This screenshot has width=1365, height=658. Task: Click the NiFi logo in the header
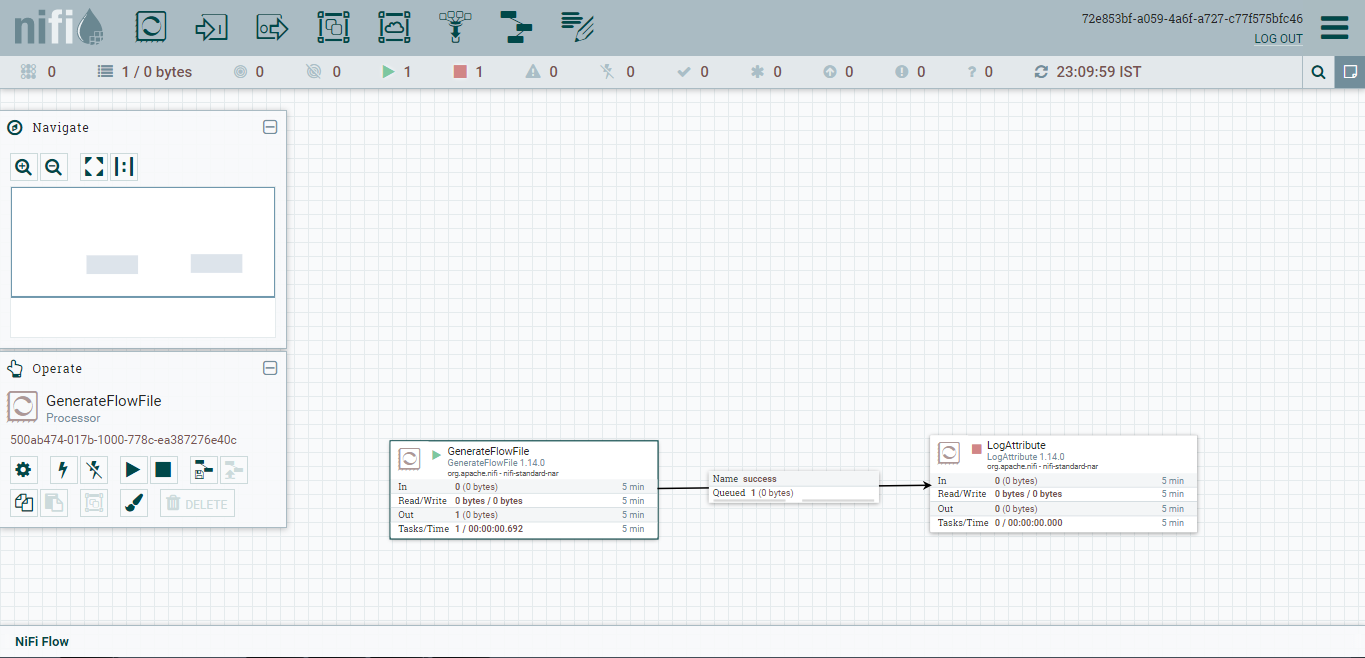[x=59, y=27]
